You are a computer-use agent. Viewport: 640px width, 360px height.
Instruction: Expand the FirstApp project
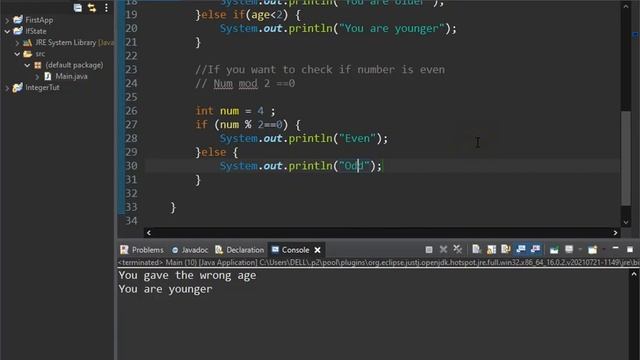tap(7, 20)
